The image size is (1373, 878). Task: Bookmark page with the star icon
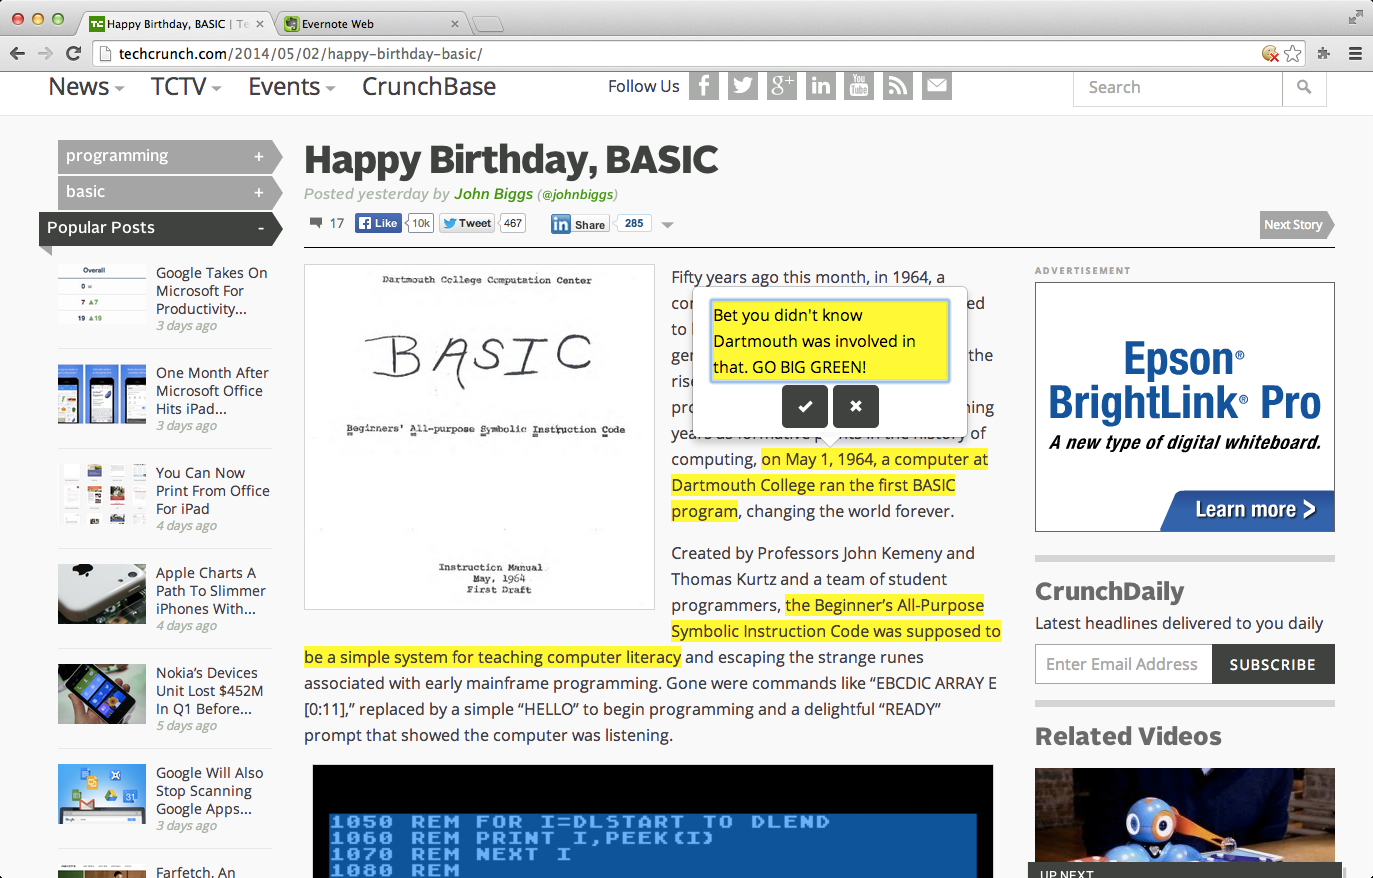click(1293, 54)
